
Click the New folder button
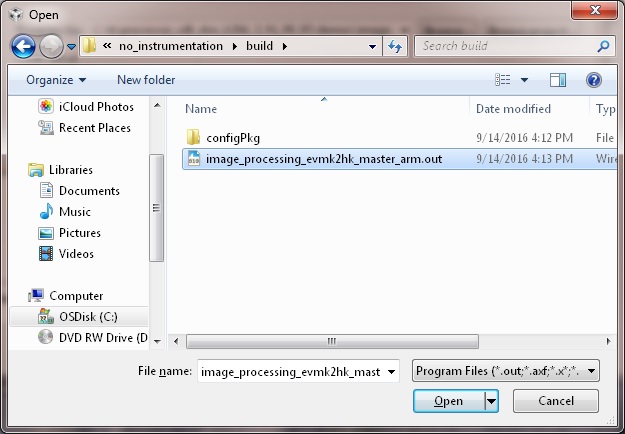(146, 80)
